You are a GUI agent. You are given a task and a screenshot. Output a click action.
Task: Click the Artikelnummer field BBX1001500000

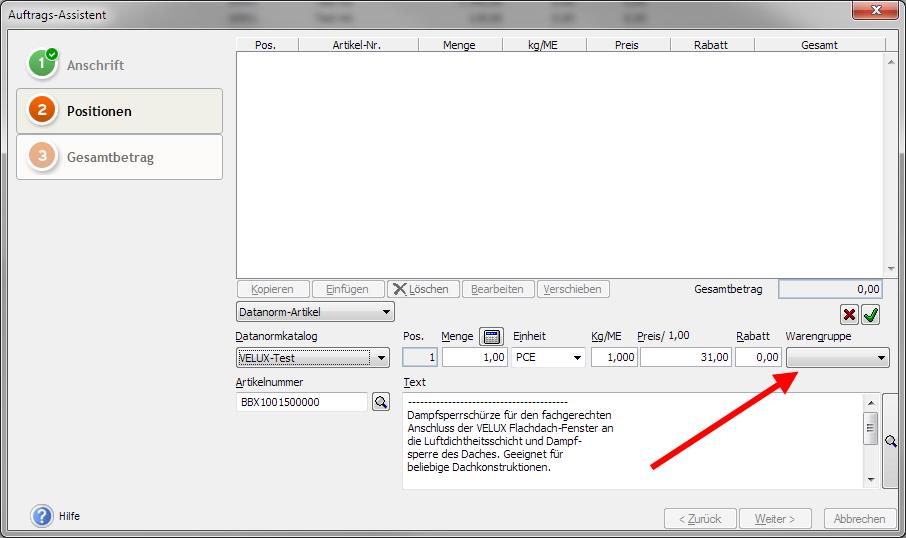[x=302, y=402]
